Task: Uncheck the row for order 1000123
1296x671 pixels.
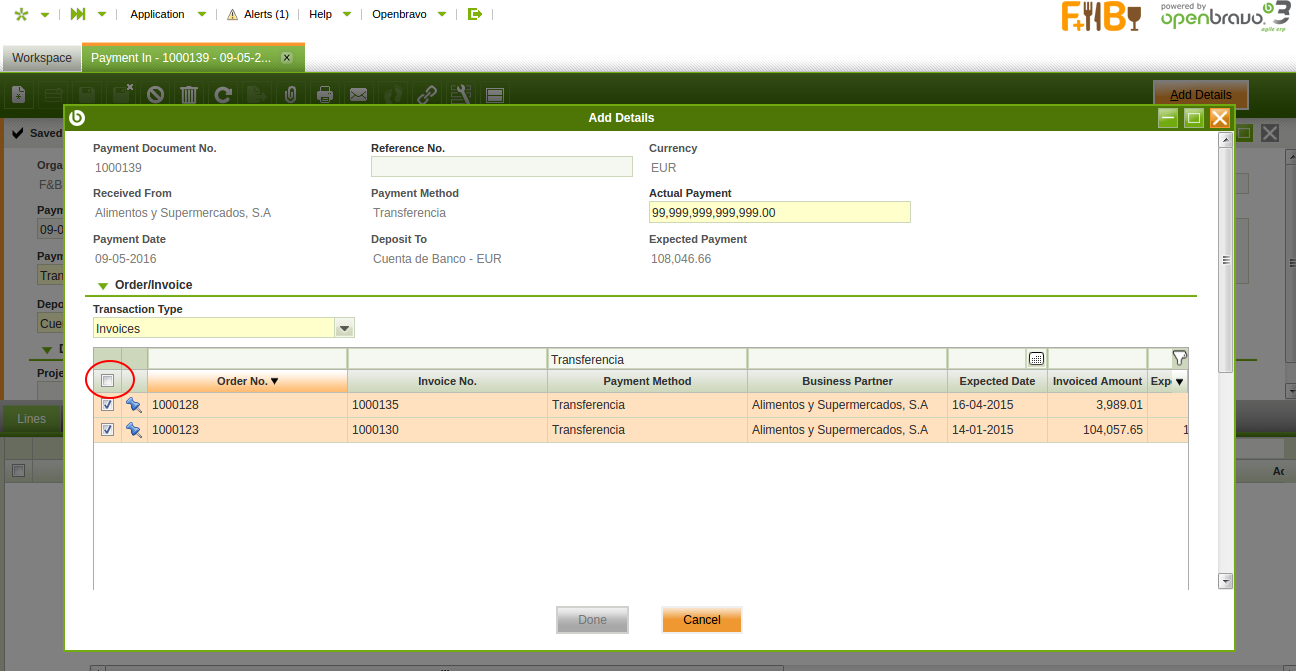Action: click(108, 430)
